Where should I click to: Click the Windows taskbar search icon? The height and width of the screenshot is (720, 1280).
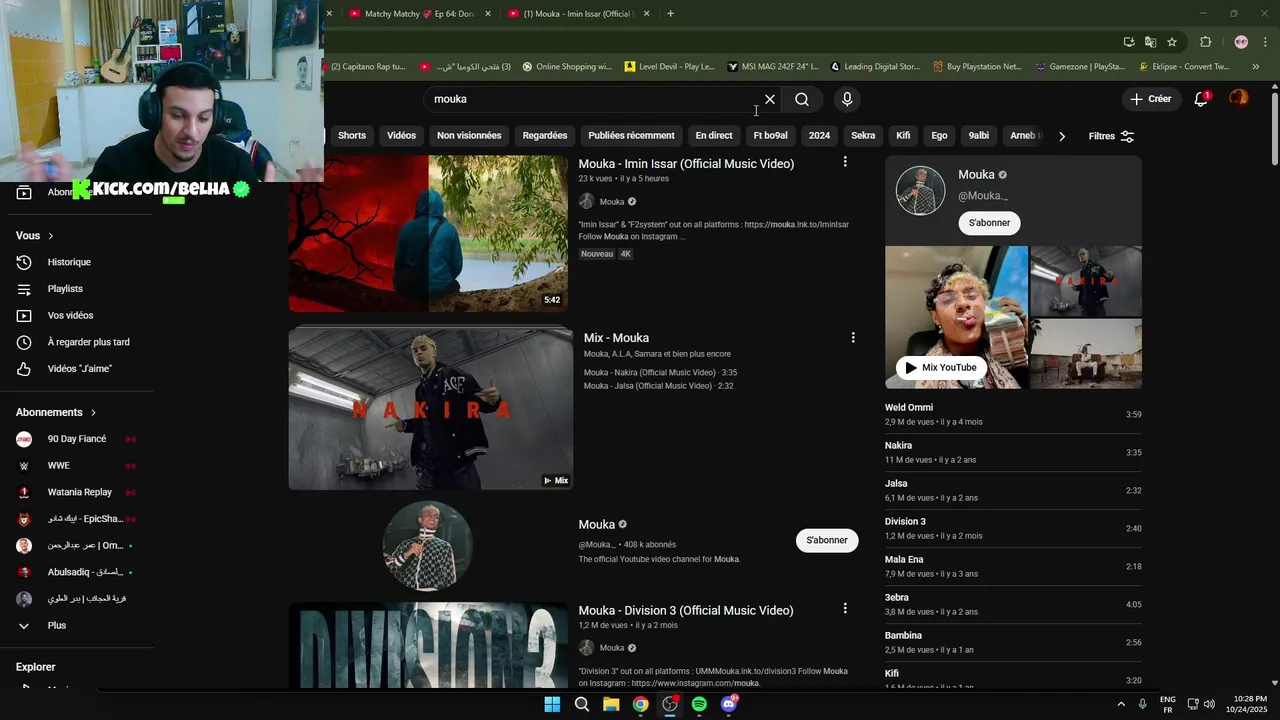581,704
